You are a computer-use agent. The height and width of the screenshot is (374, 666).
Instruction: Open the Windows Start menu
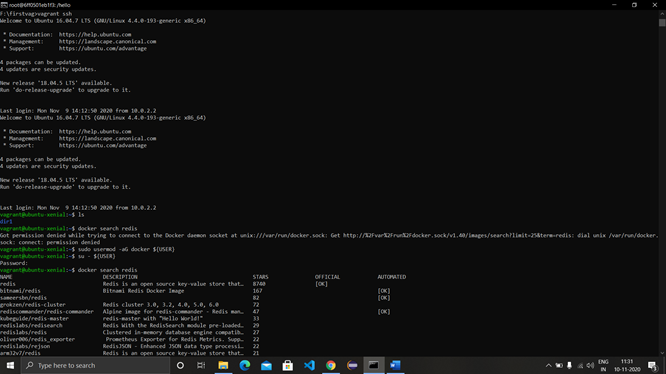(x=10, y=365)
